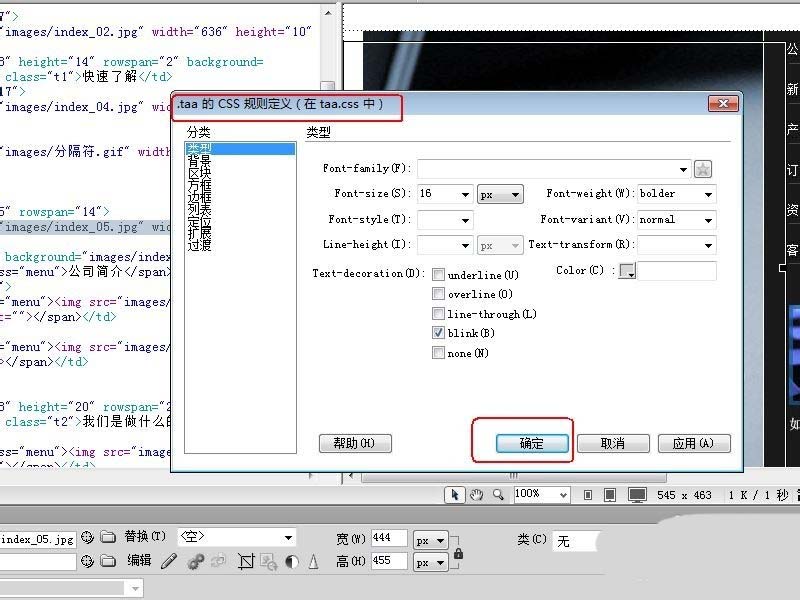Click the 帮助(H) help button
The height and width of the screenshot is (600, 800).
(x=355, y=443)
